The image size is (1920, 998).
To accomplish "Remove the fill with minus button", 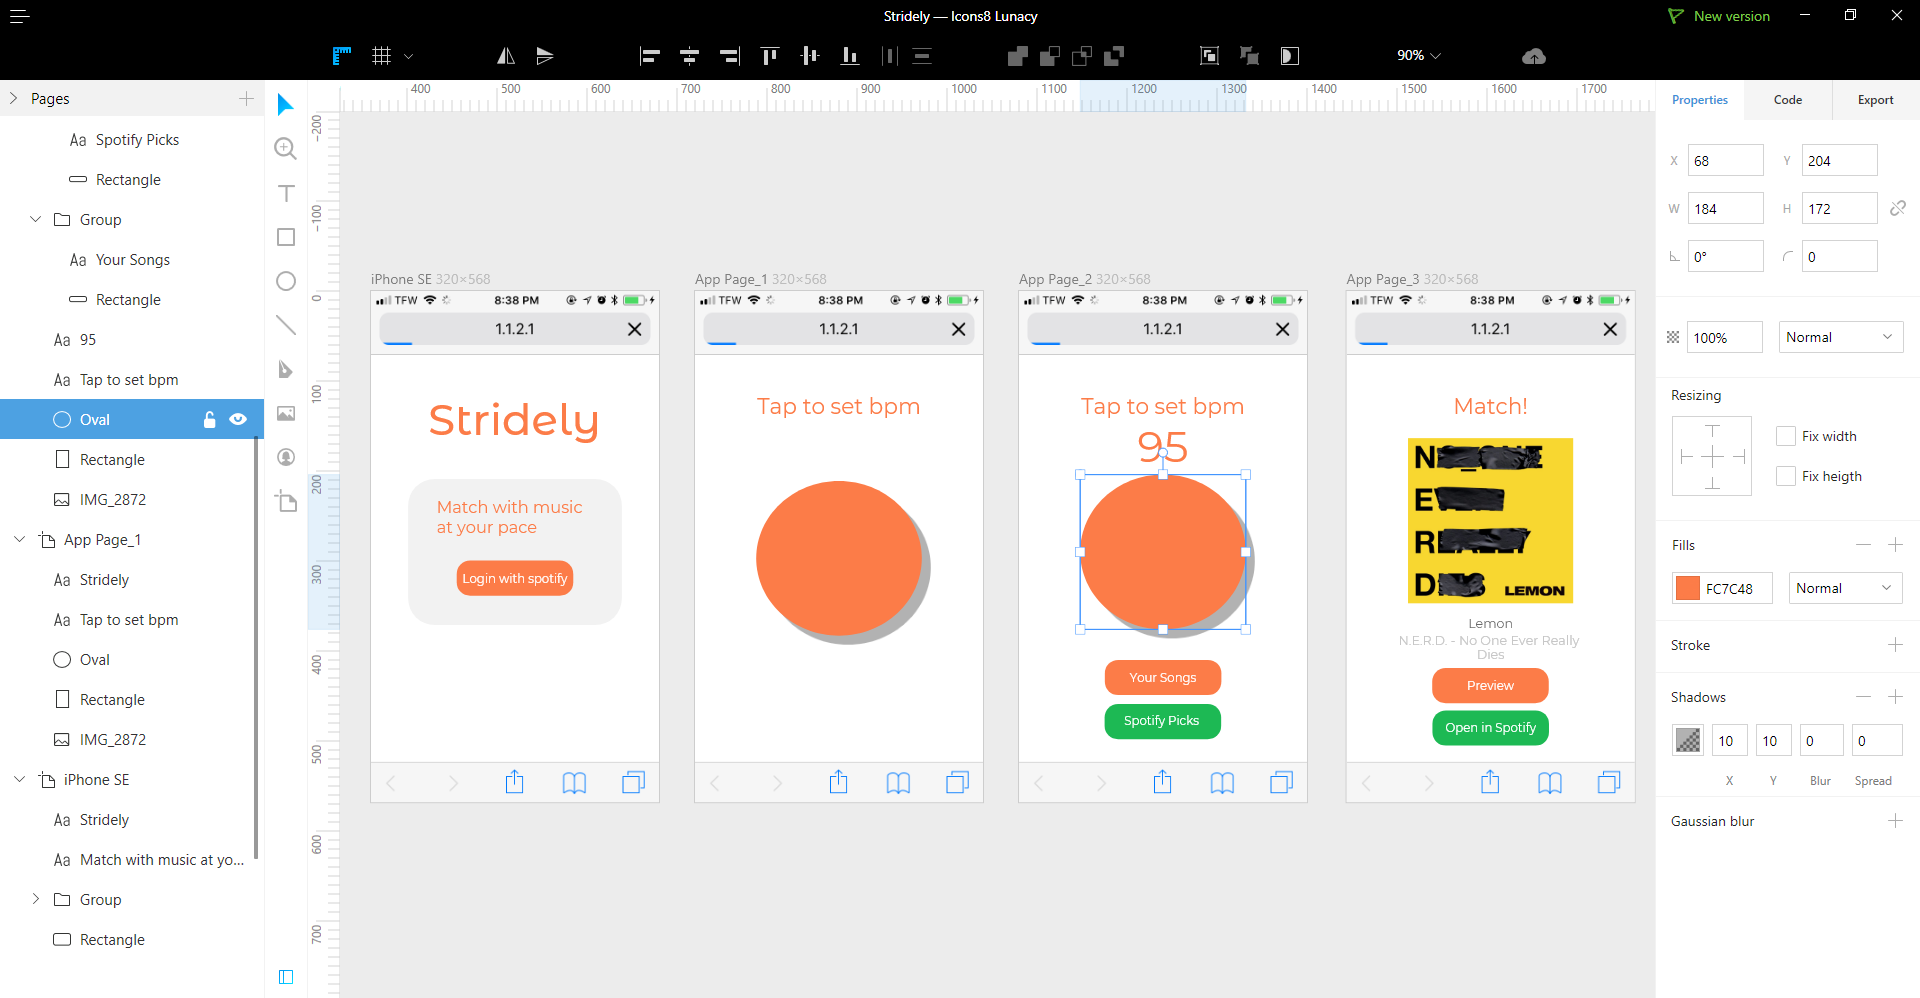I will [1863, 545].
